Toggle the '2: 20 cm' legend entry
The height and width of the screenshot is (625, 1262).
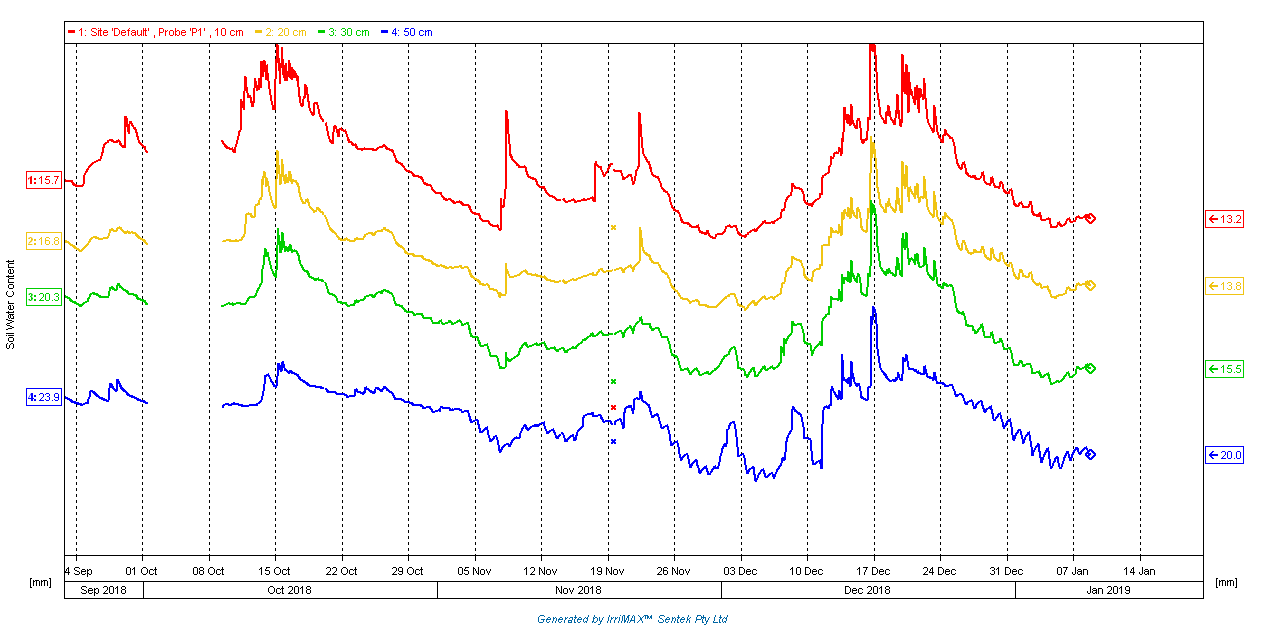(x=284, y=32)
